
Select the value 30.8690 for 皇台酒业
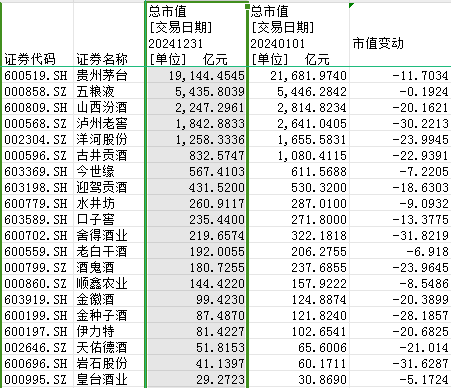click(x=299, y=379)
